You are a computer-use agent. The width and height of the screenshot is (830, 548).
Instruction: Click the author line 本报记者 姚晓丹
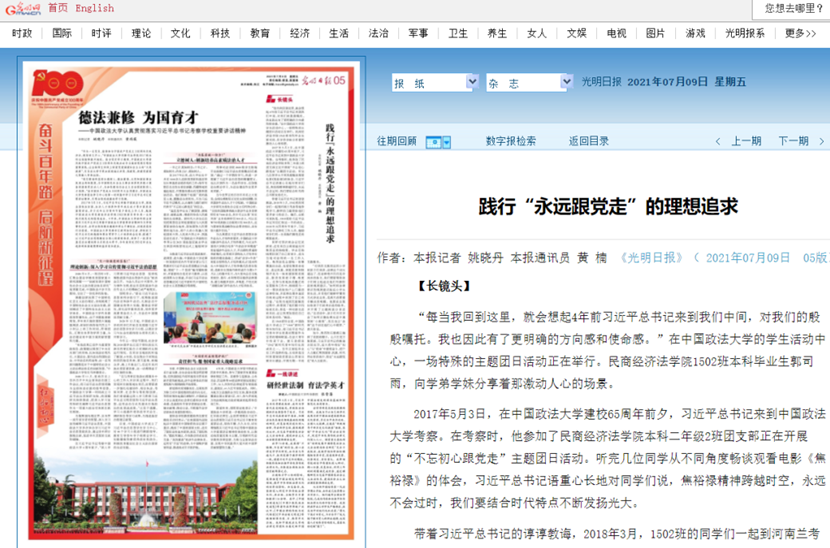[x=458, y=258]
